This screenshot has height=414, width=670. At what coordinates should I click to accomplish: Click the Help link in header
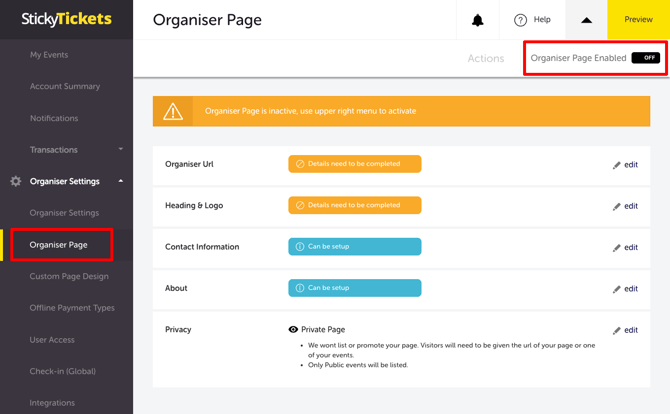click(542, 20)
